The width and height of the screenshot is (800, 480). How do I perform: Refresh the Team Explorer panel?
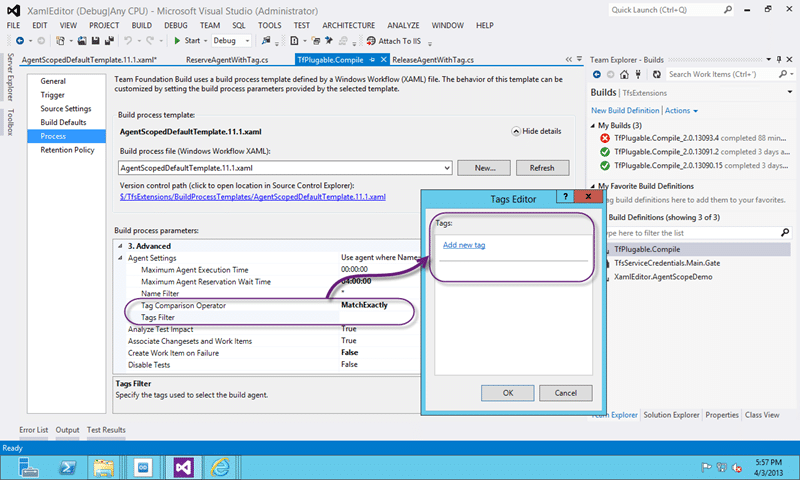point(657,74)
